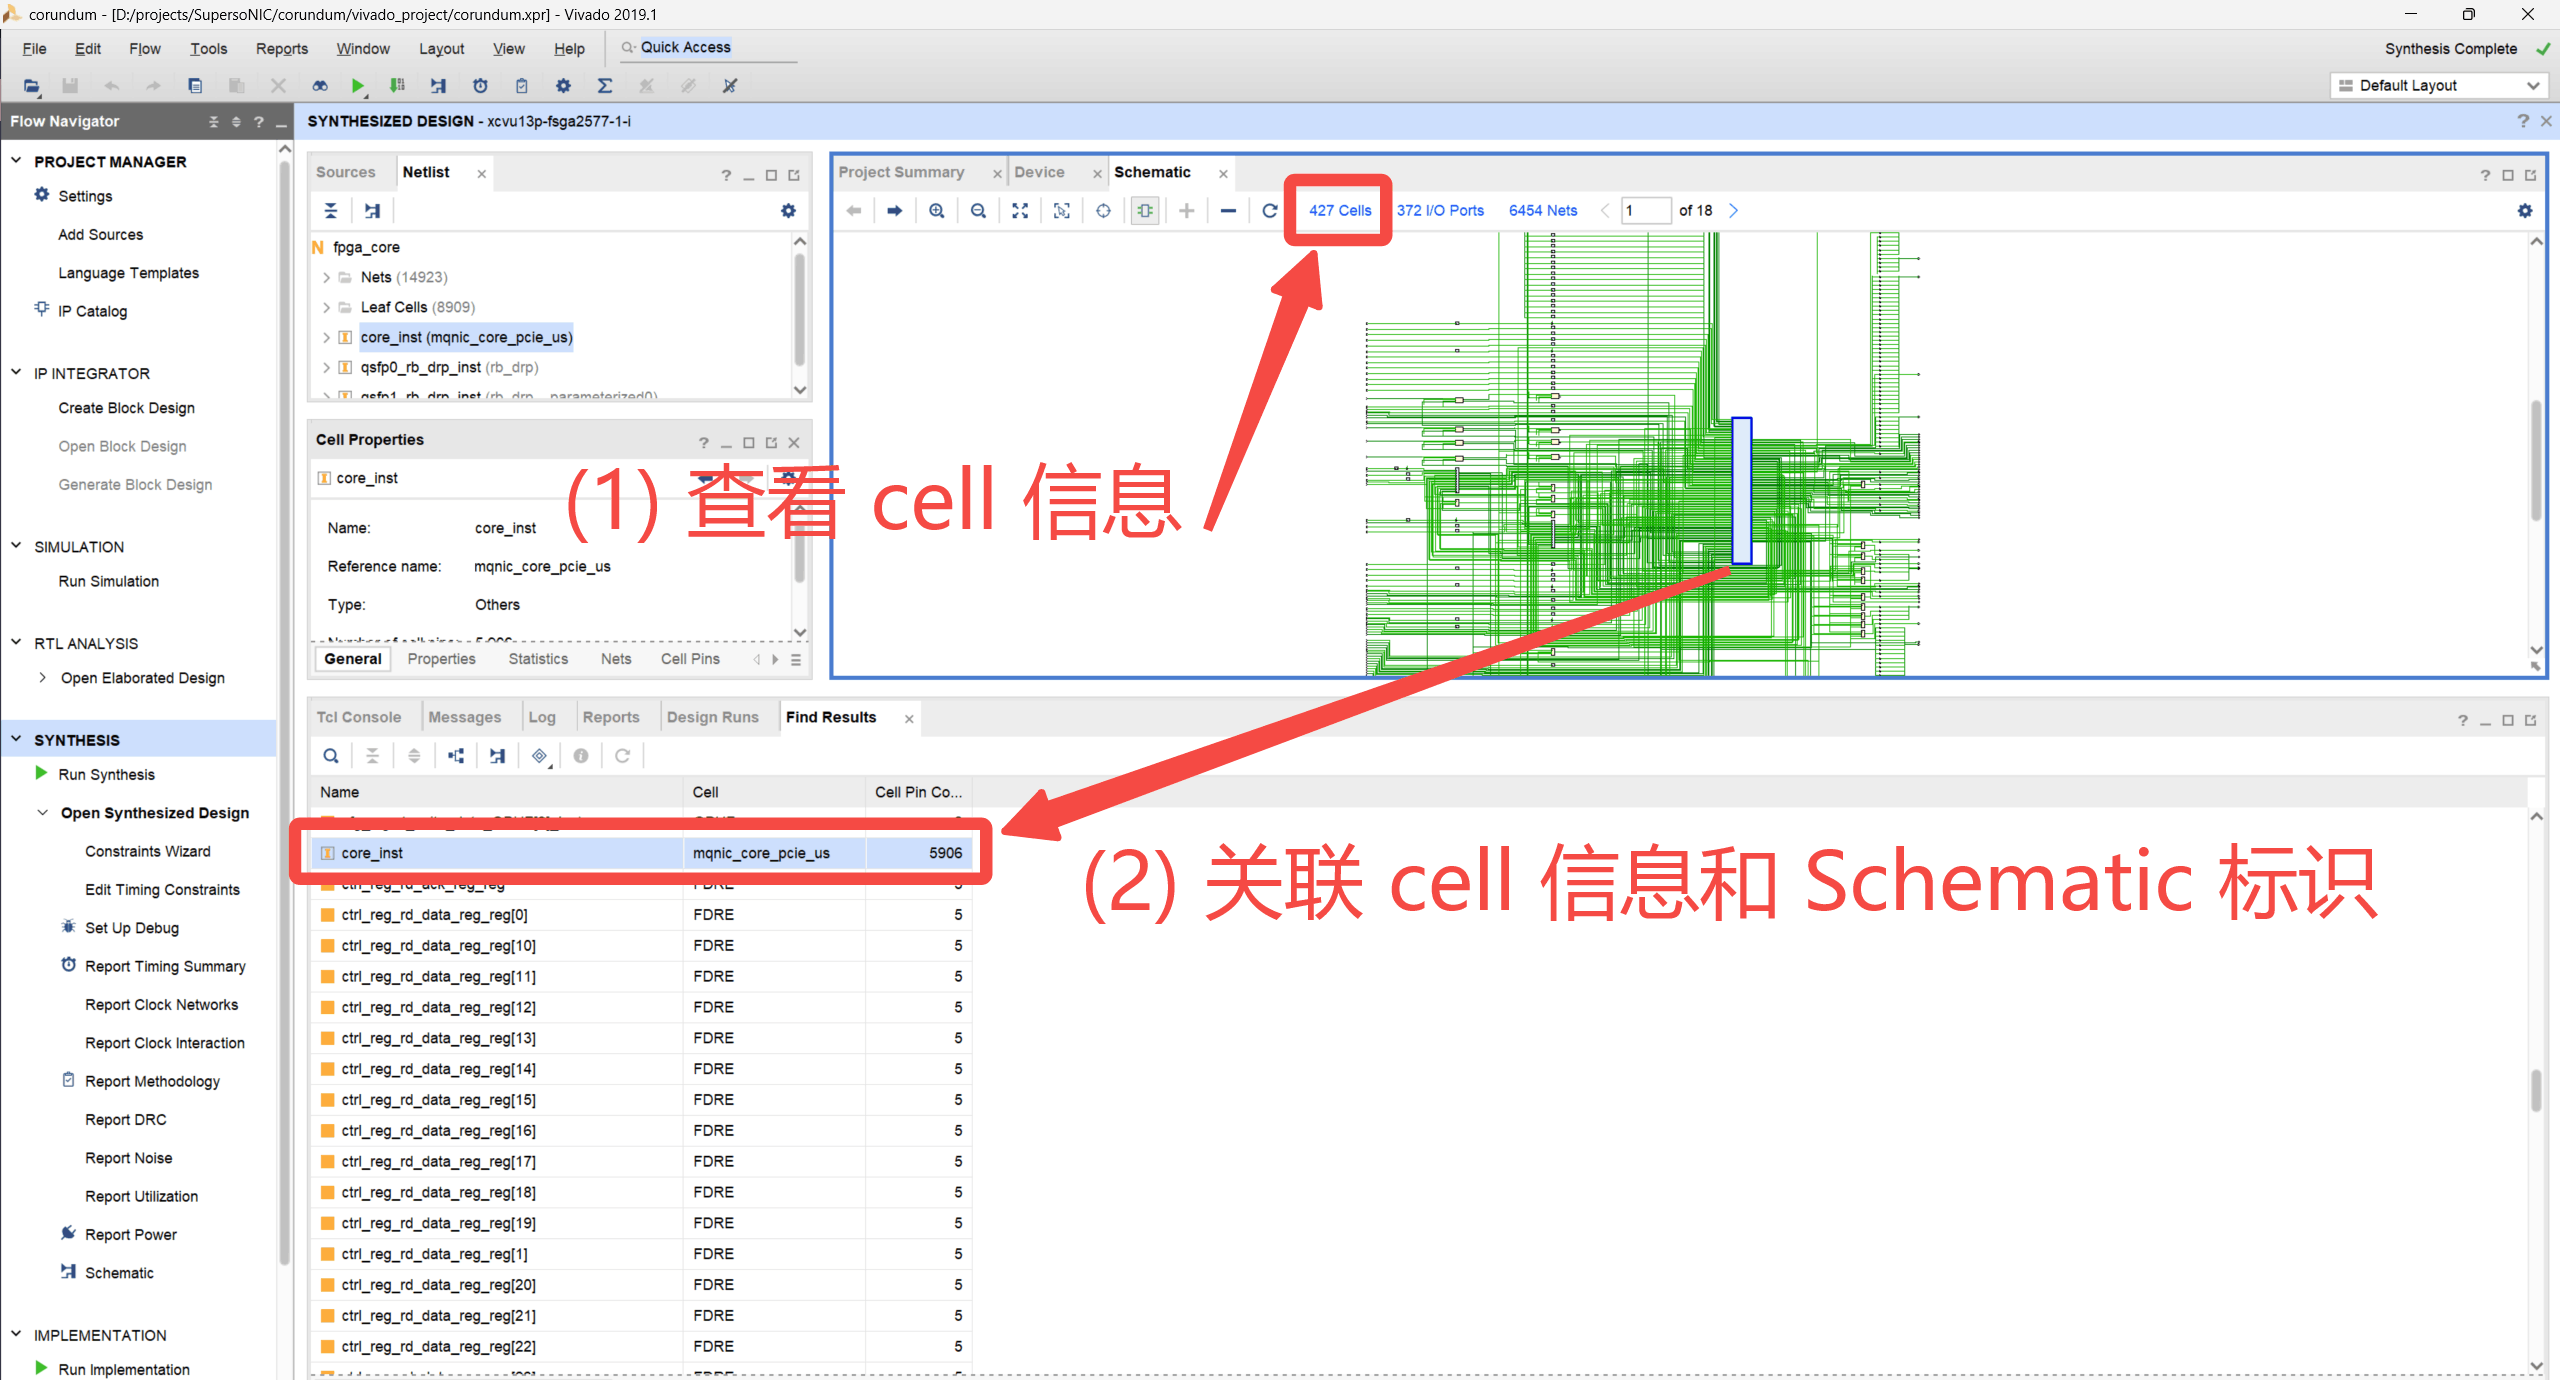Click the schematic view vertical scrollbar

2536,460
